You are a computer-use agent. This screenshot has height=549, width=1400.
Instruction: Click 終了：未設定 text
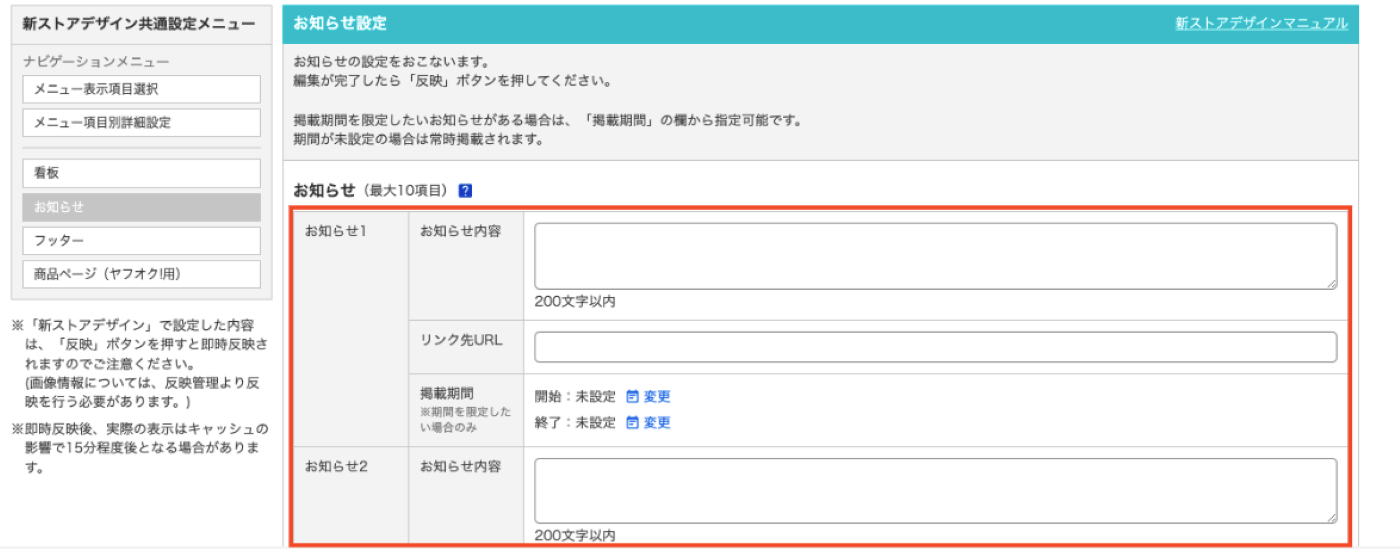[x=576, y=423]
